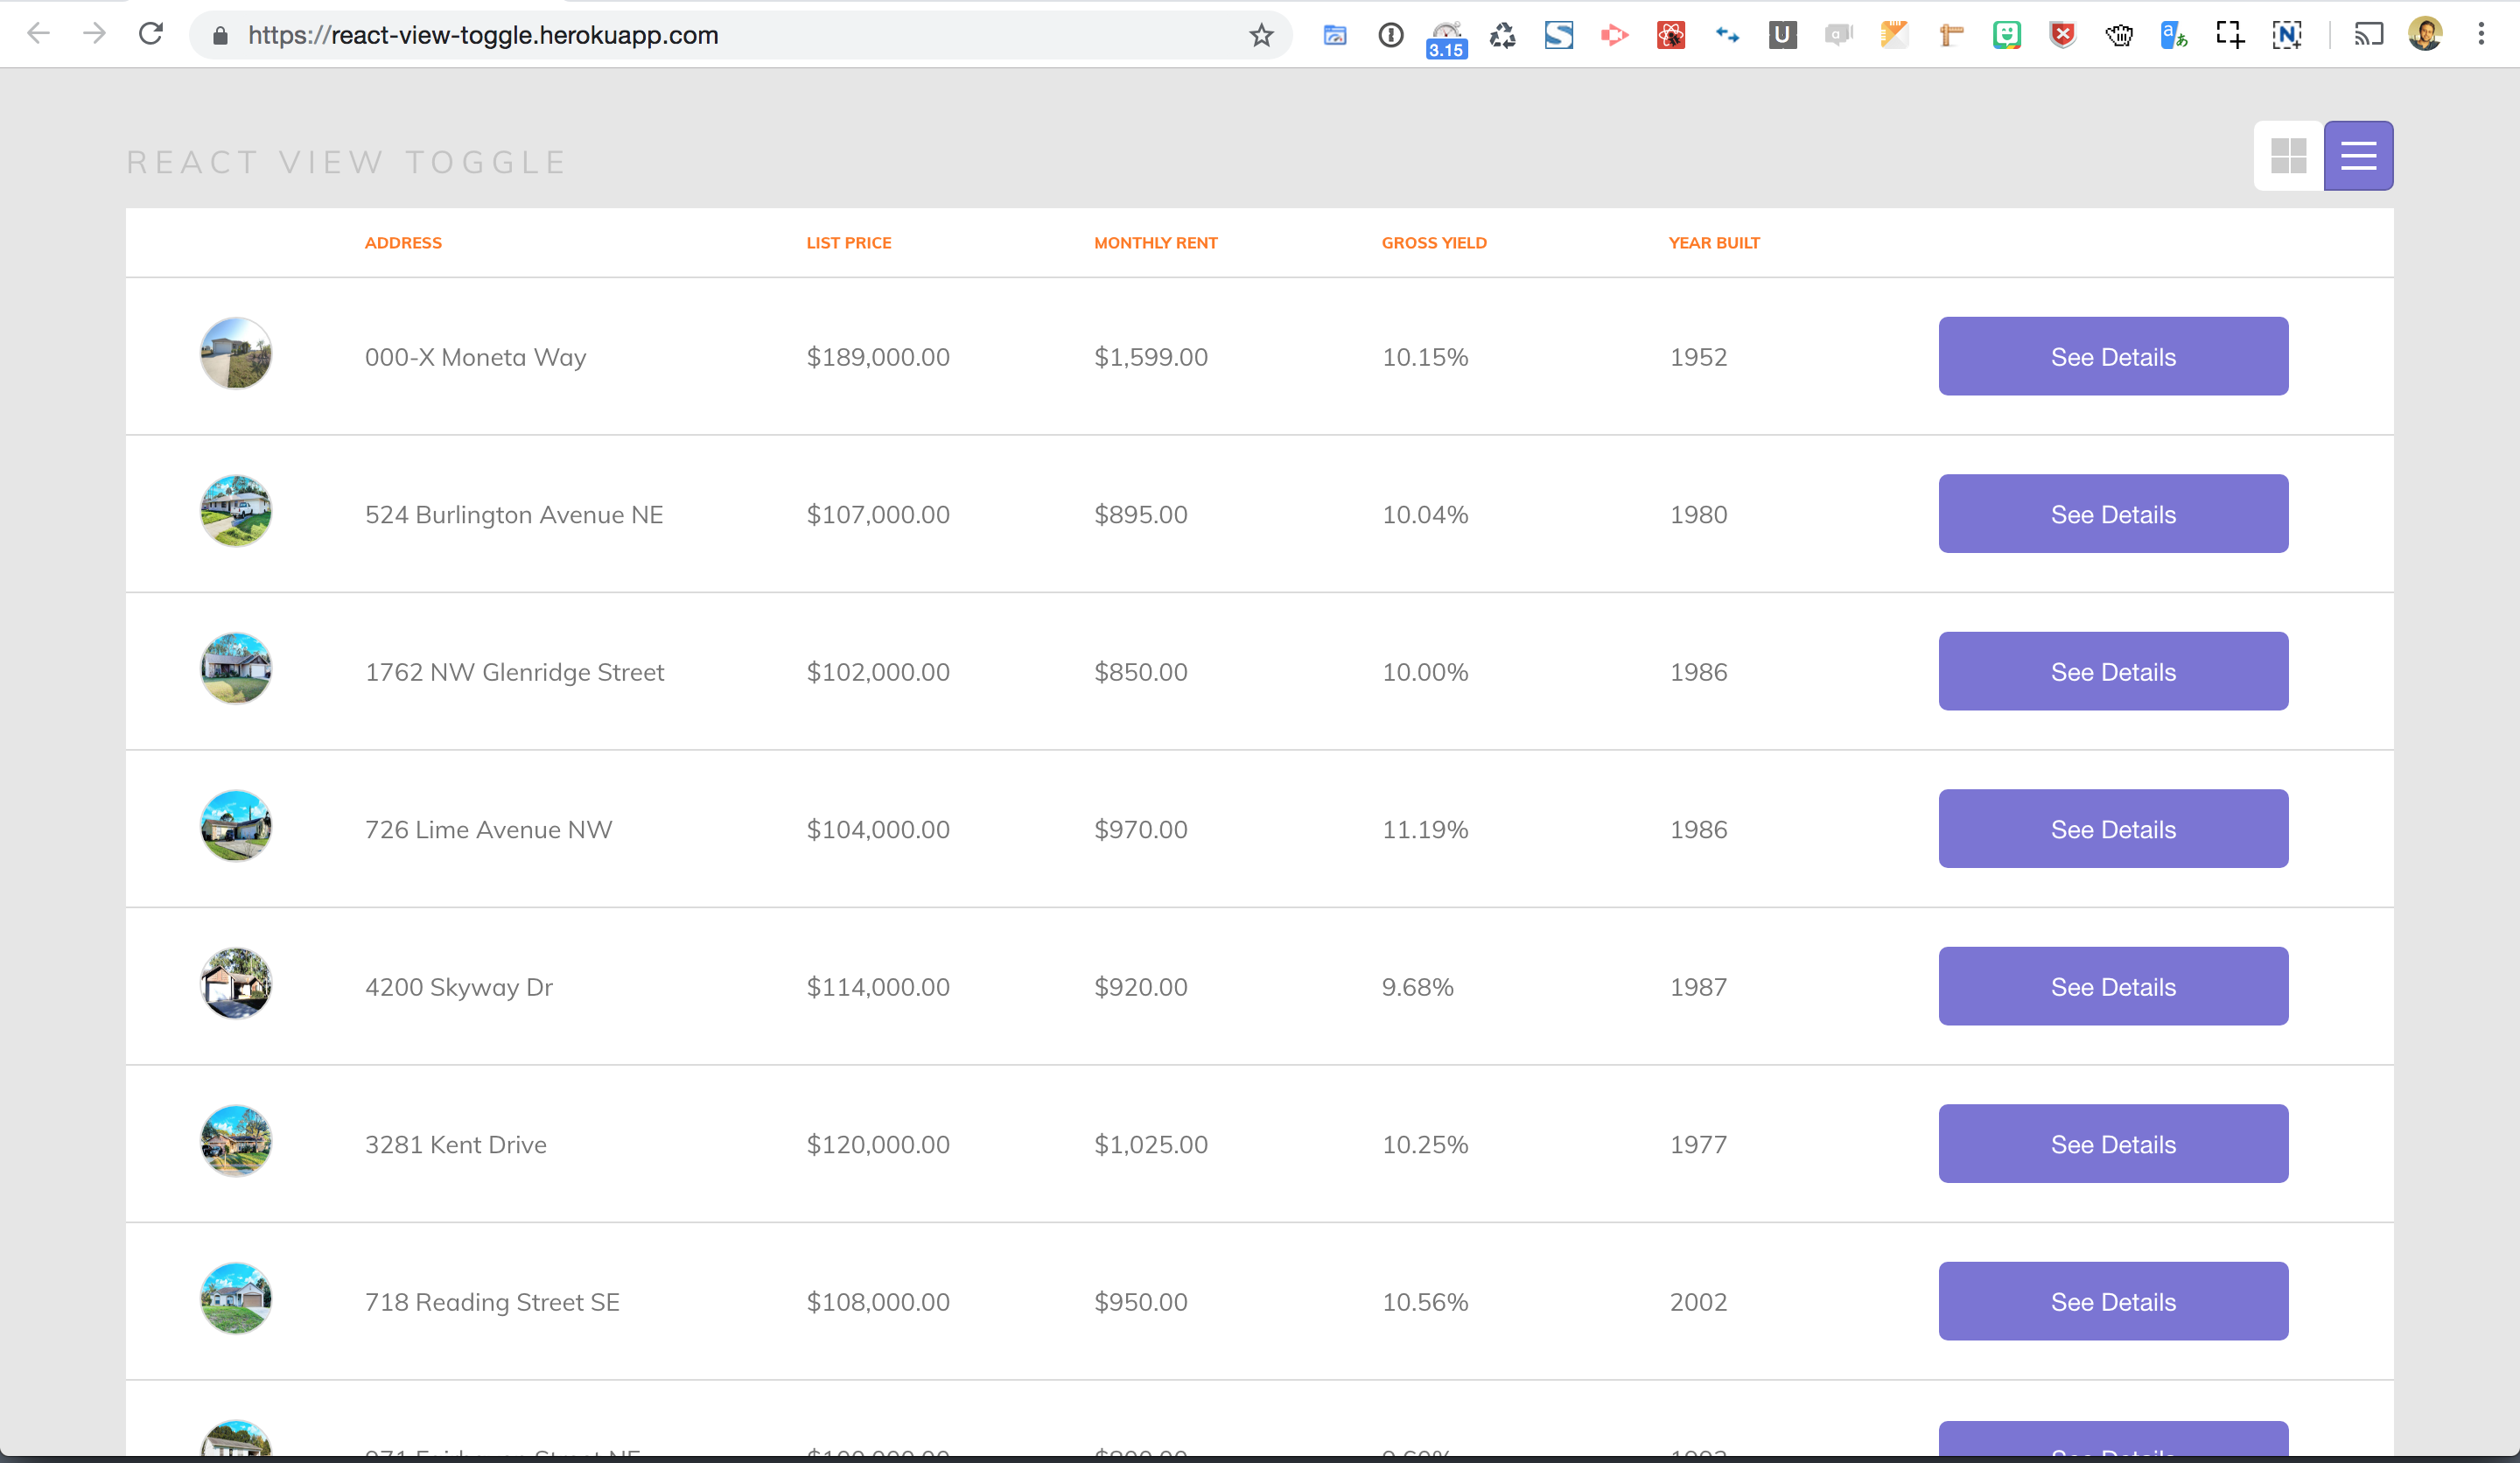Activate the list view toggle
The height and width of the screenshot is (1463, 2520).
[x=2357, y=156]
